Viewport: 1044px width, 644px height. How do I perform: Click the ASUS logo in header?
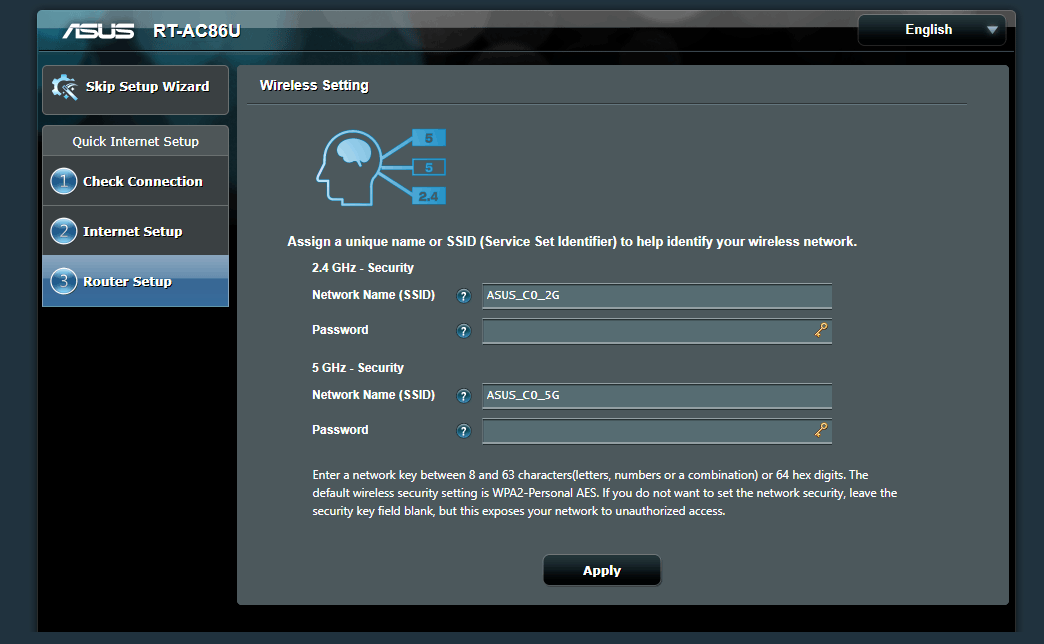click(99, 31)
